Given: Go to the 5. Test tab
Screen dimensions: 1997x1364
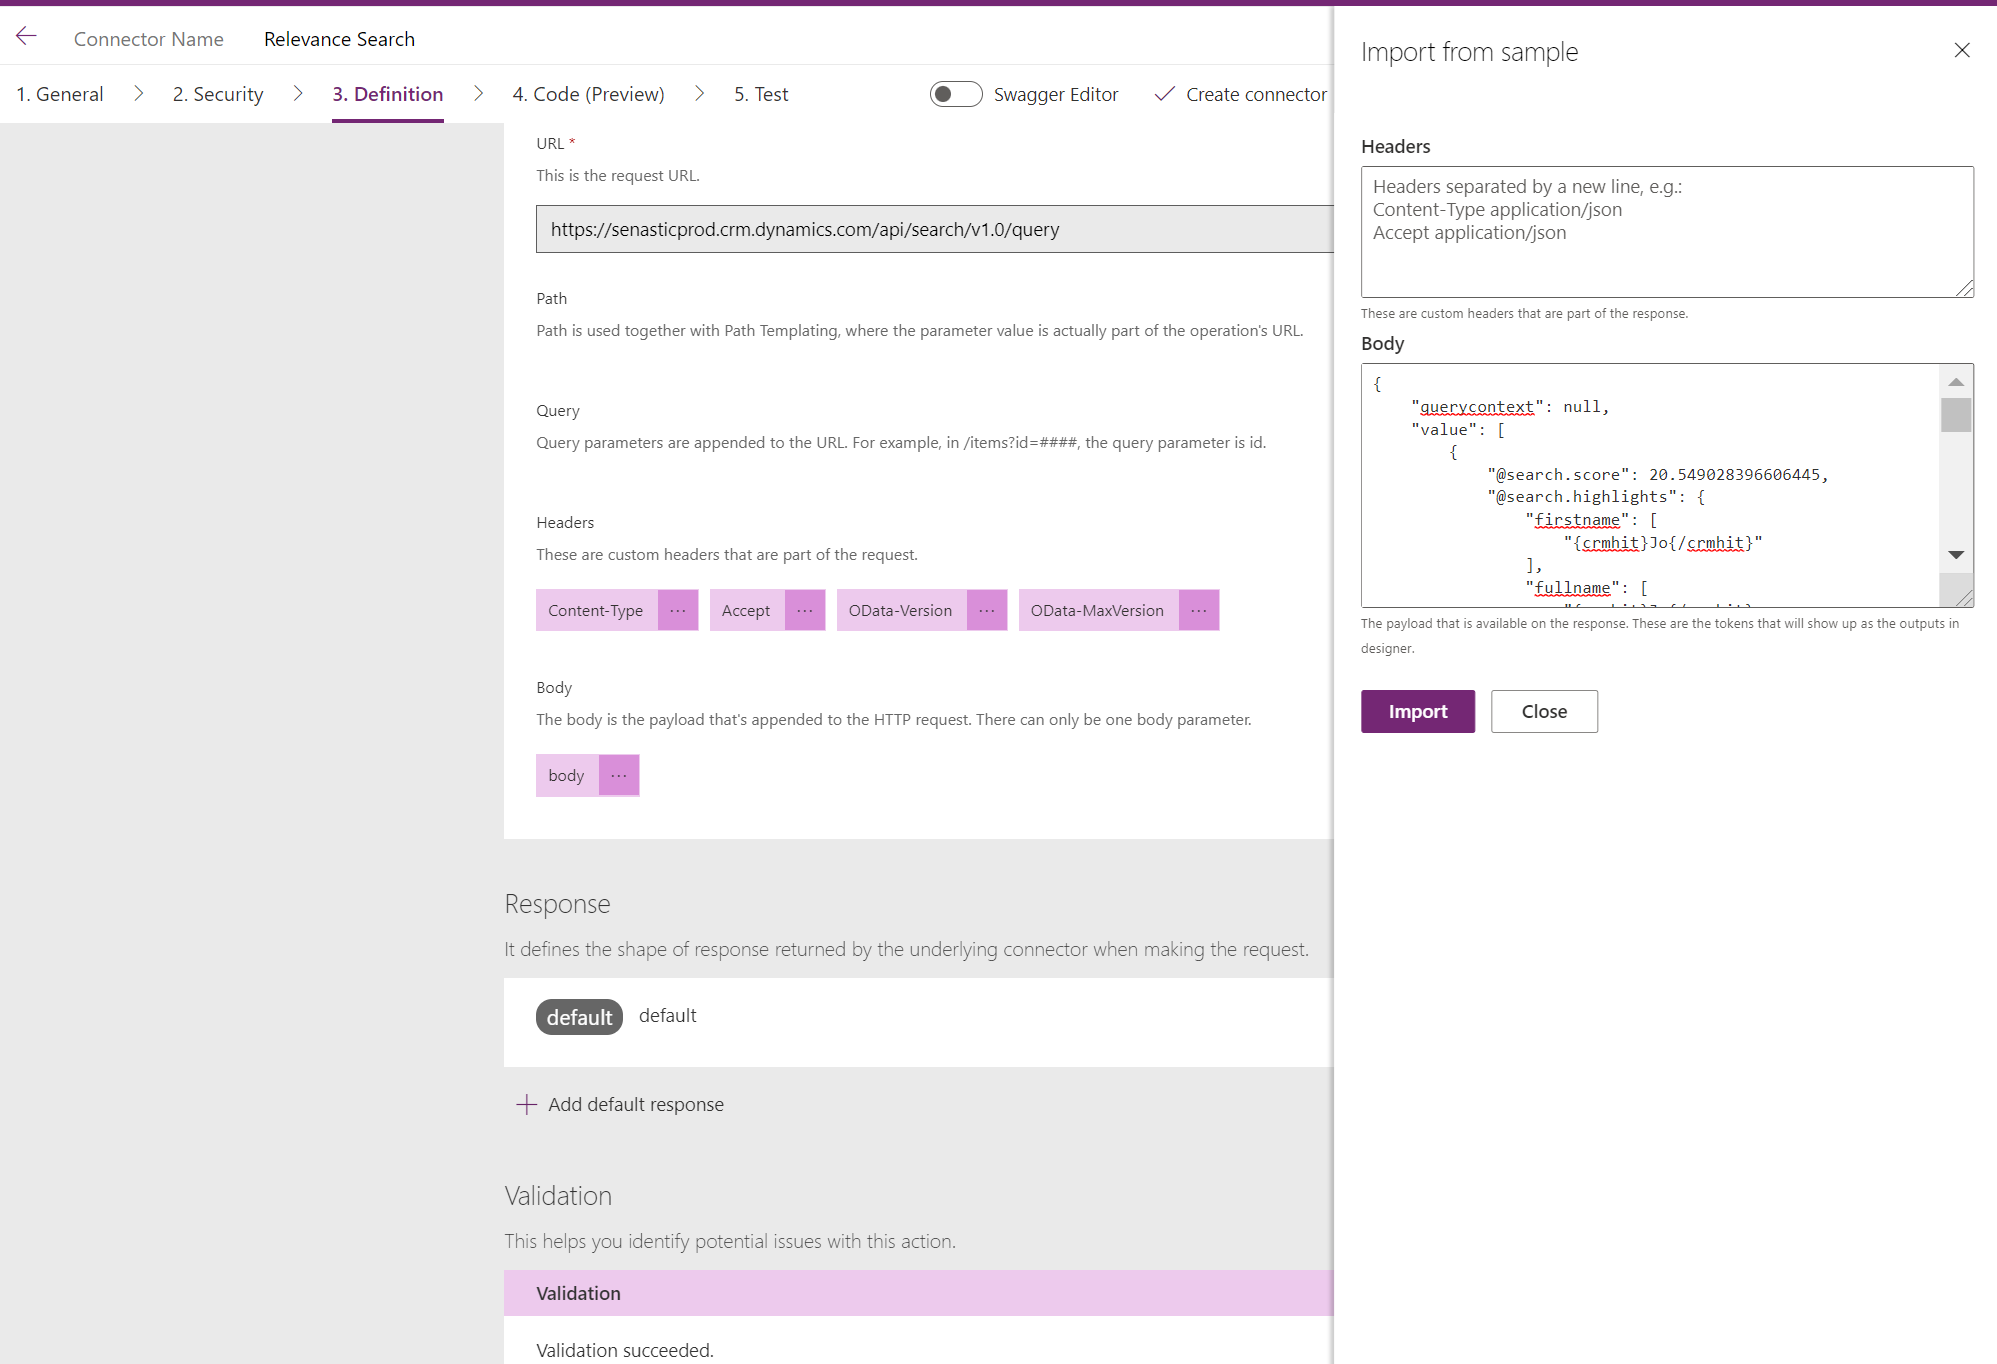Looking at the screenshot, I should tap(760, 94).
